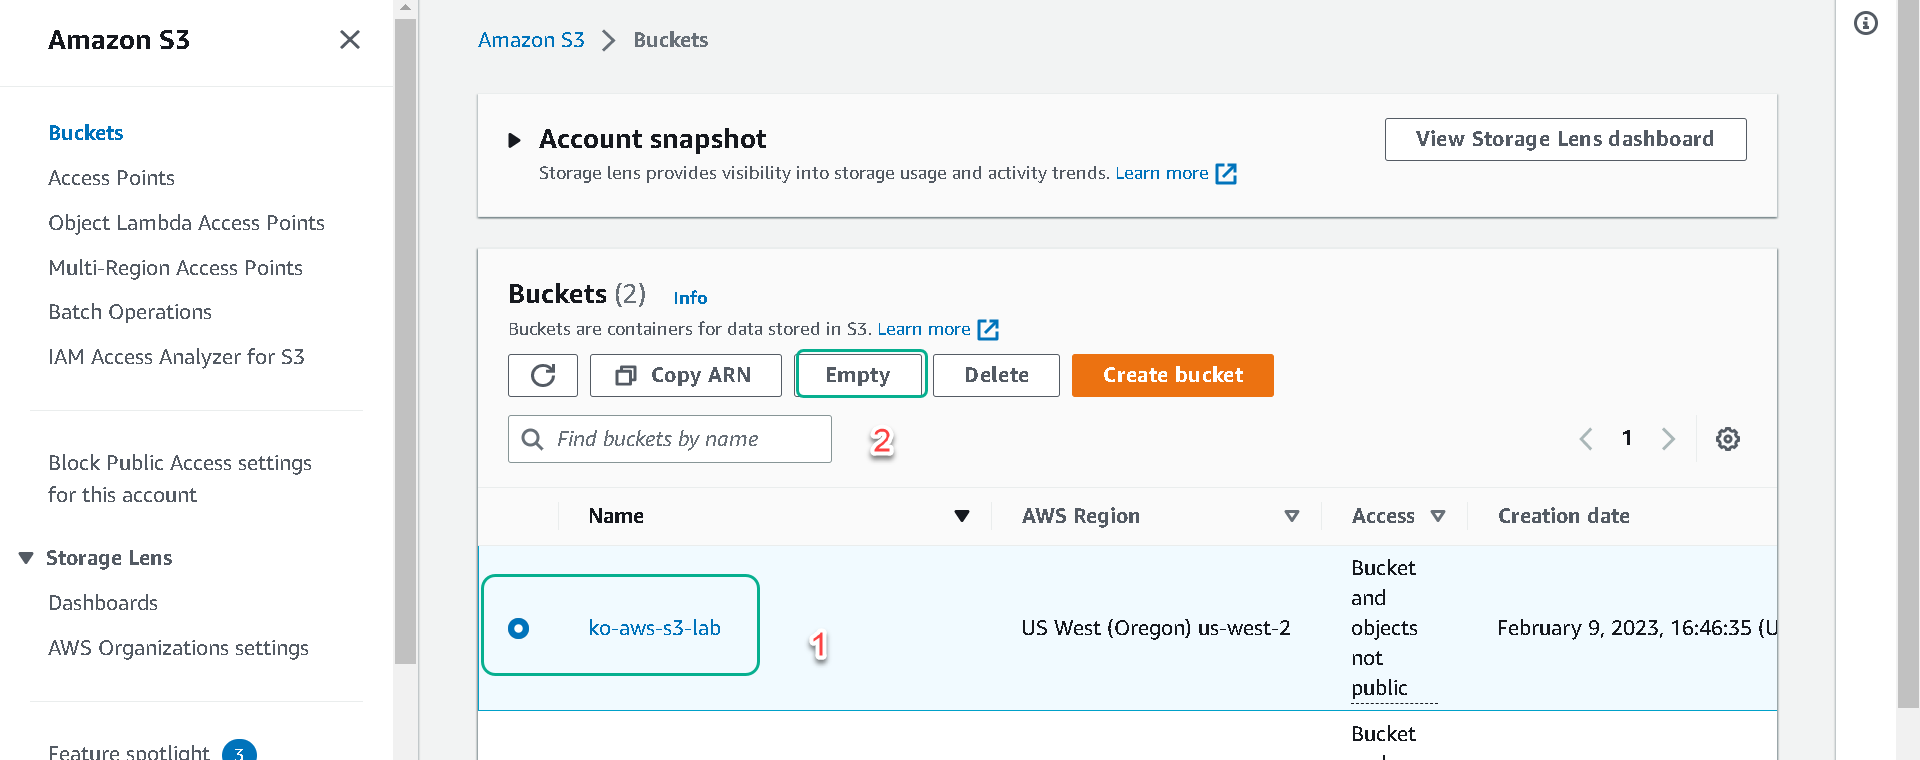Select the ko-aws-s3-lab bucket radio button
1920x760 pixels.
[x=518, y=628]
